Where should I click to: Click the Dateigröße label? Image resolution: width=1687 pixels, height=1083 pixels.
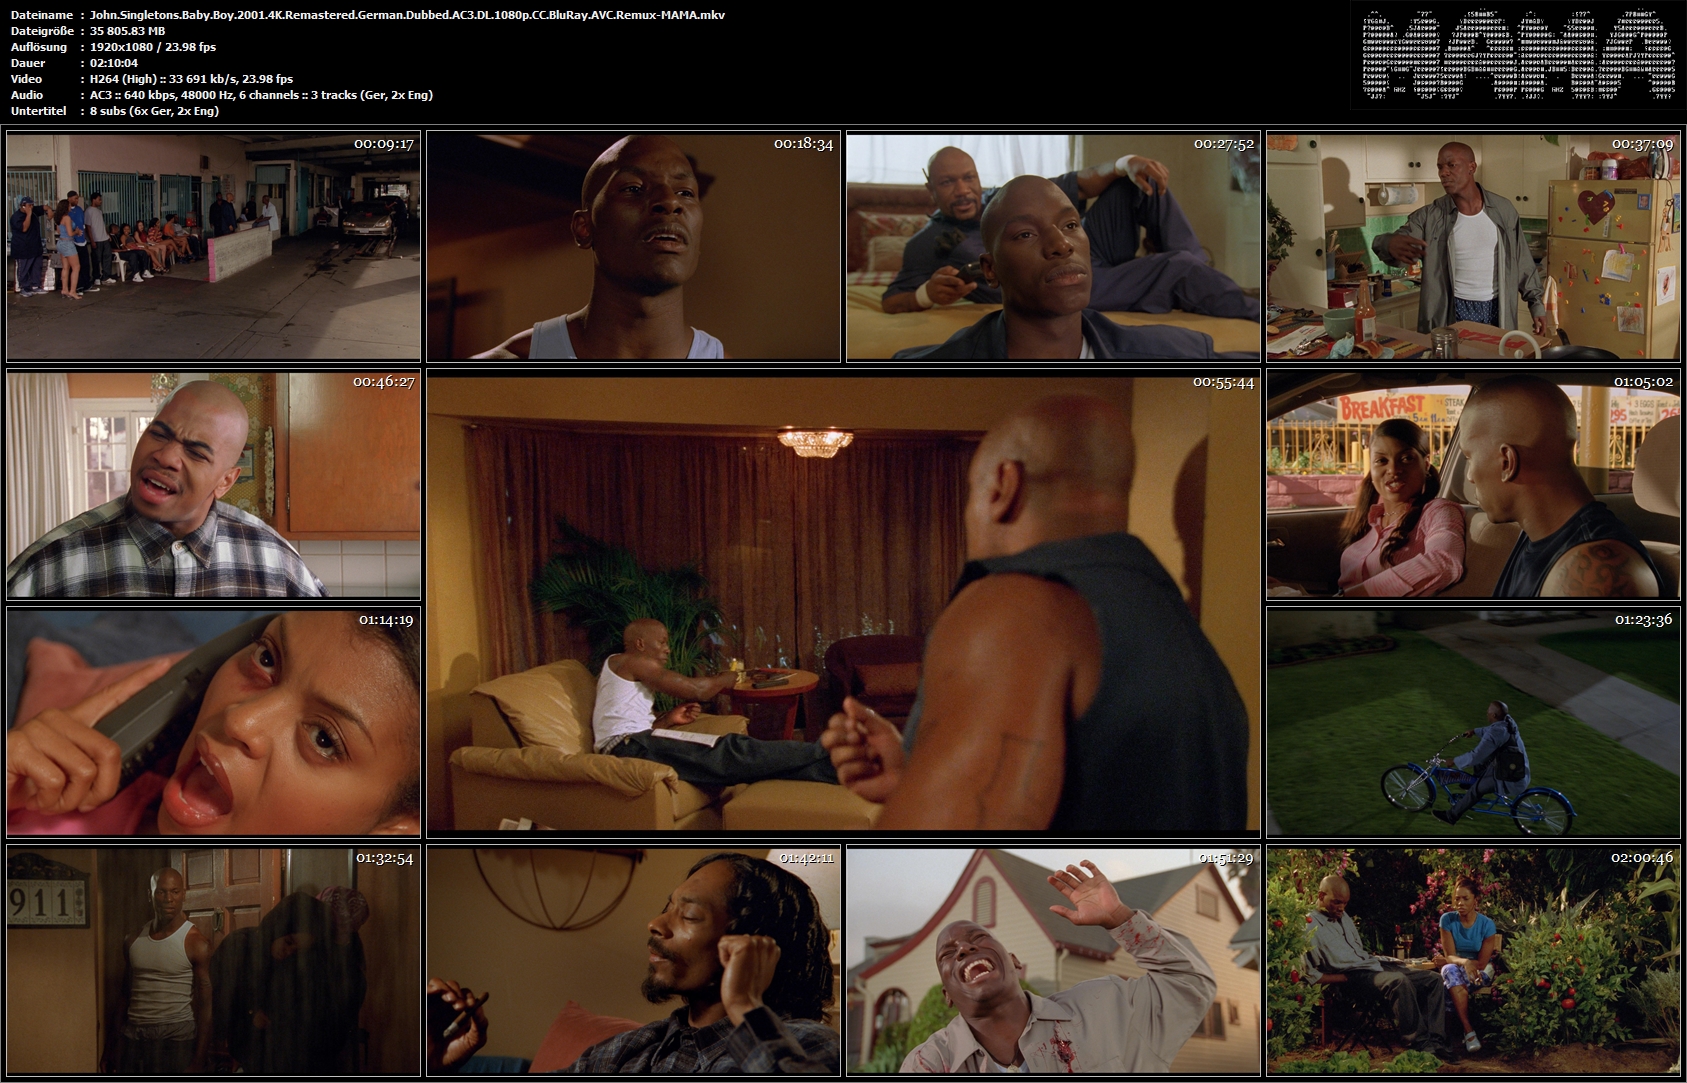(x=42, y=31)
